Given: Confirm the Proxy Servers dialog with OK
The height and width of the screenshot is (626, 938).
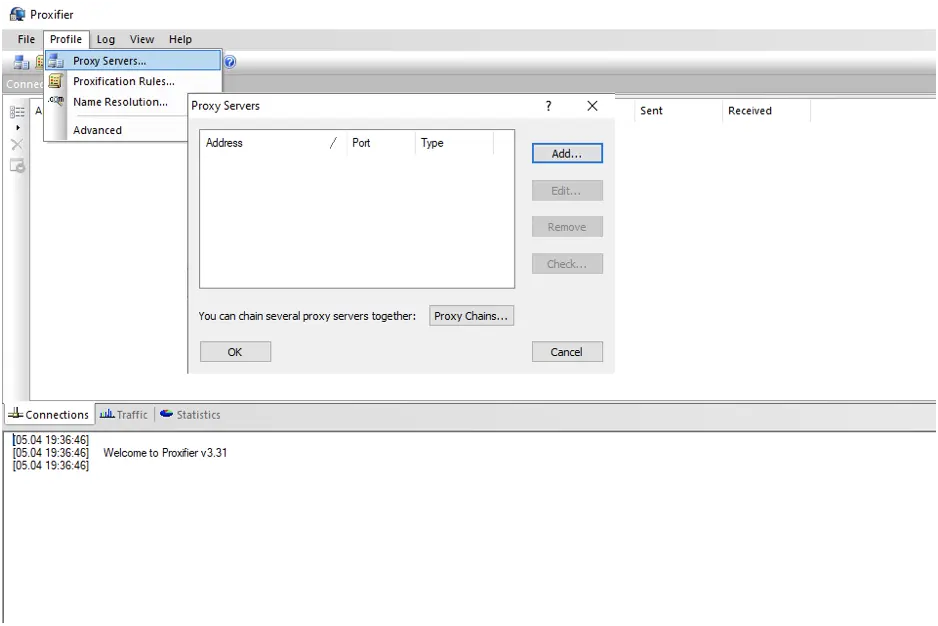Looking at the screenshot, I should 235,352.
